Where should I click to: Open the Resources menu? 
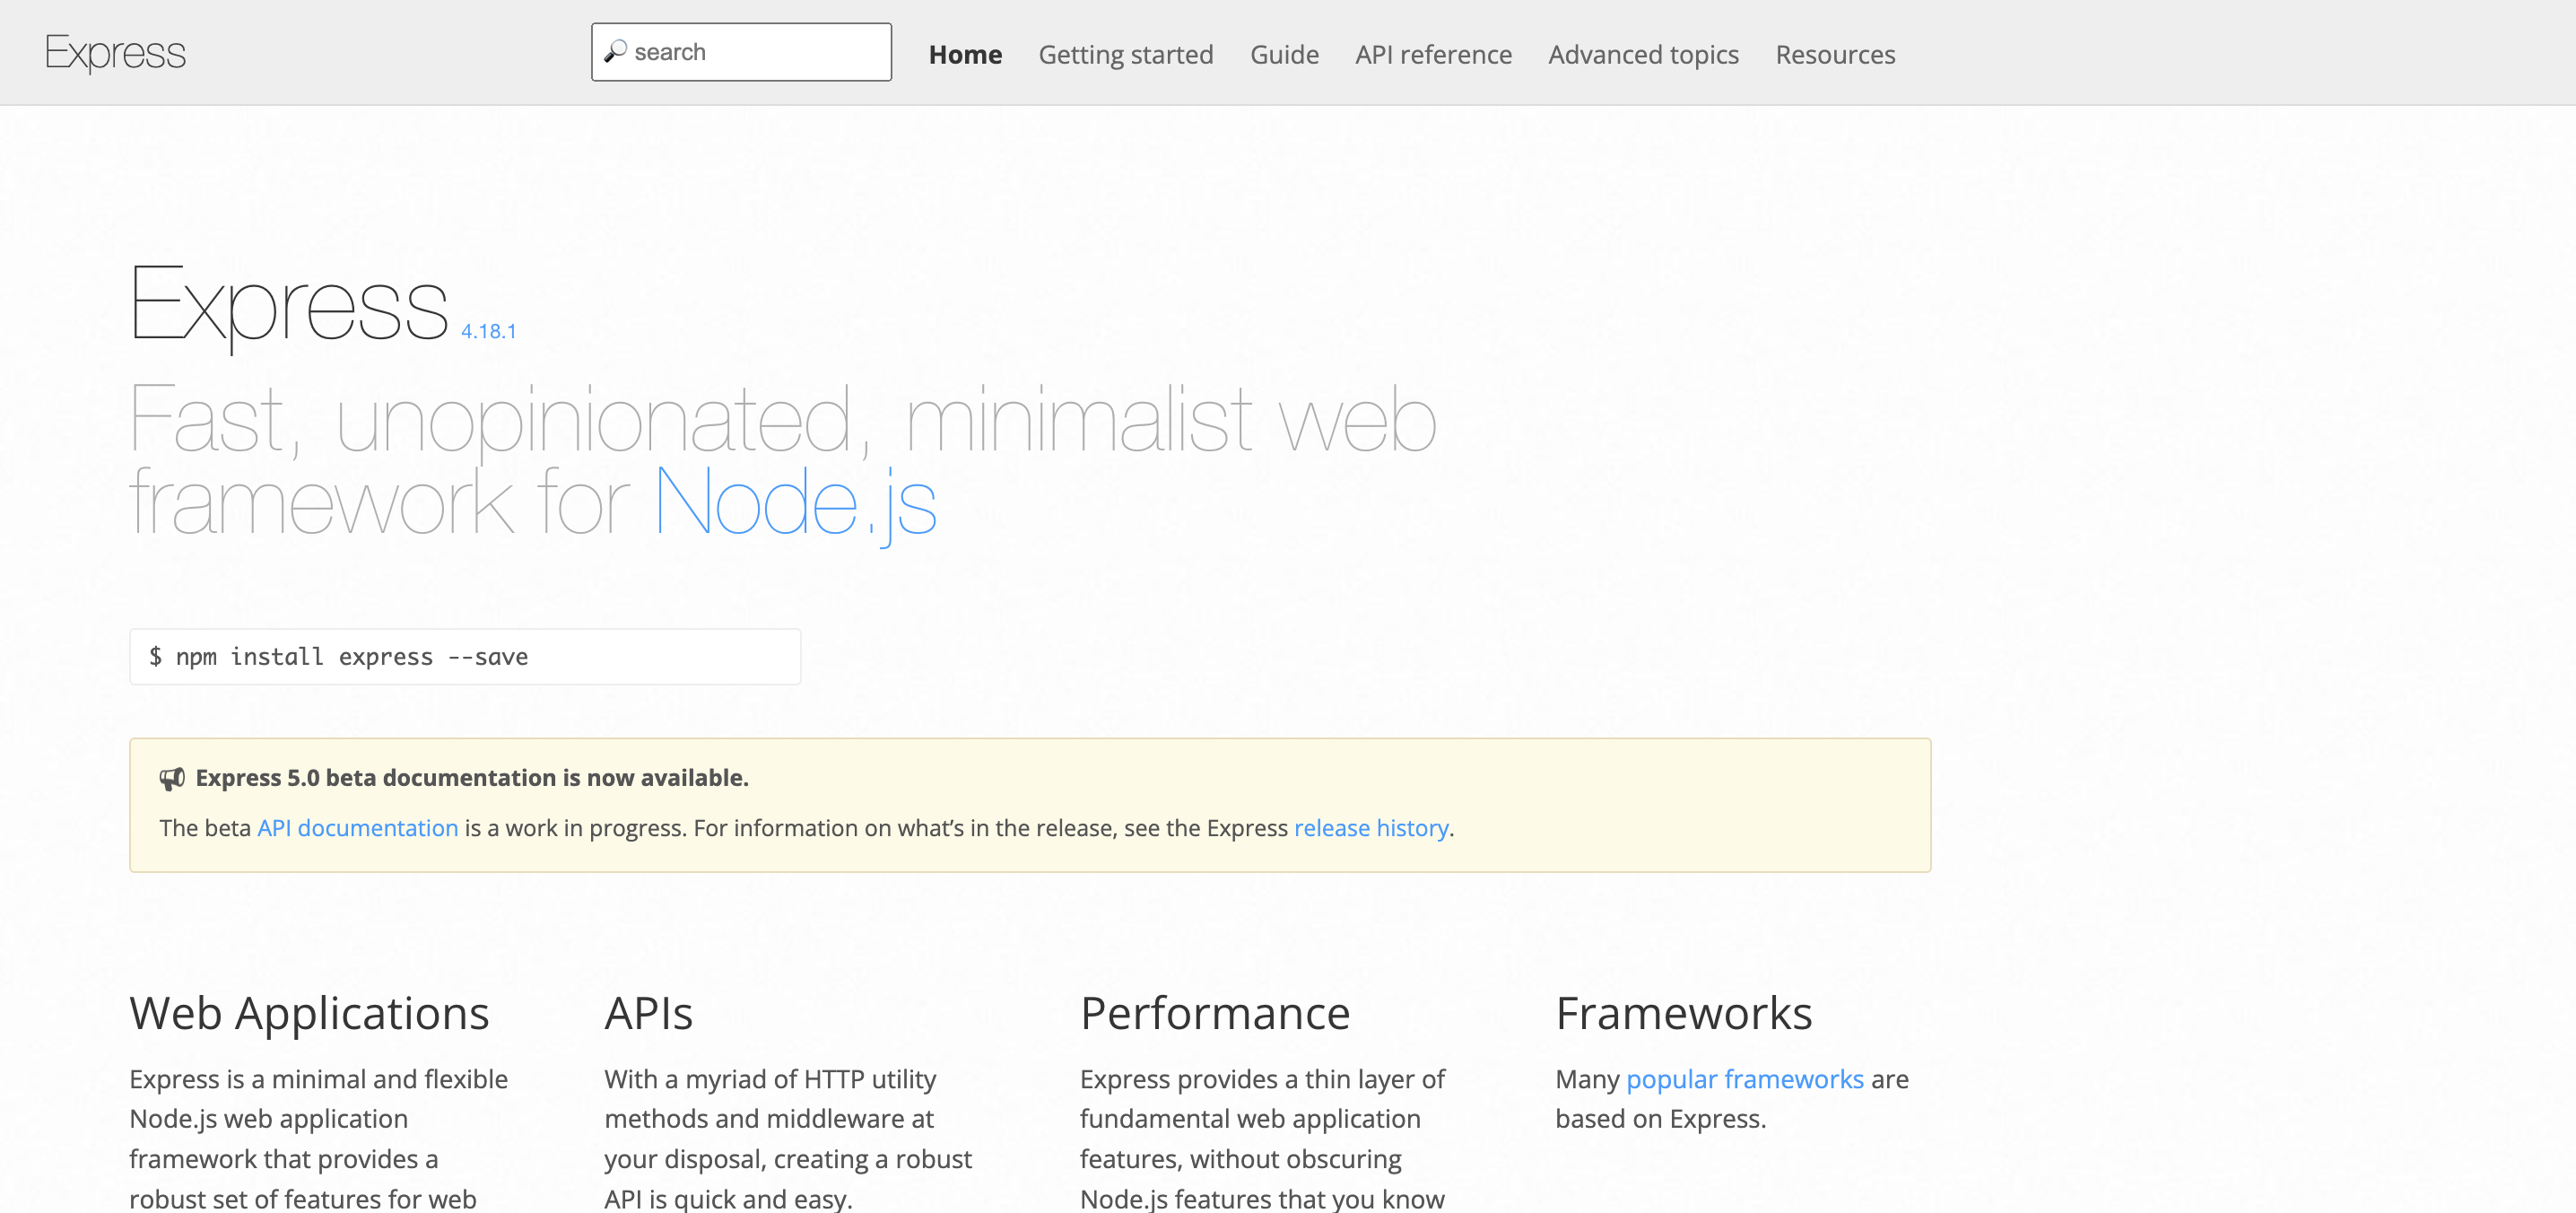click(1835, 54)
